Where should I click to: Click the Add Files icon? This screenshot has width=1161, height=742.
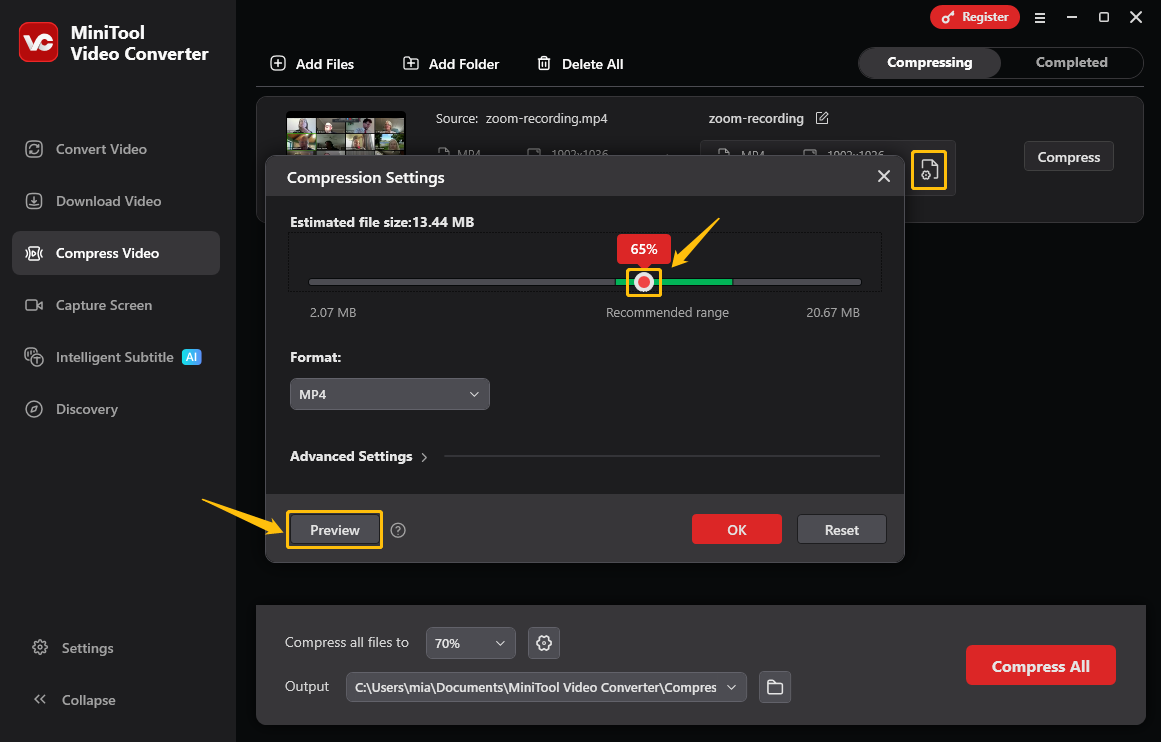pos(276,63)
